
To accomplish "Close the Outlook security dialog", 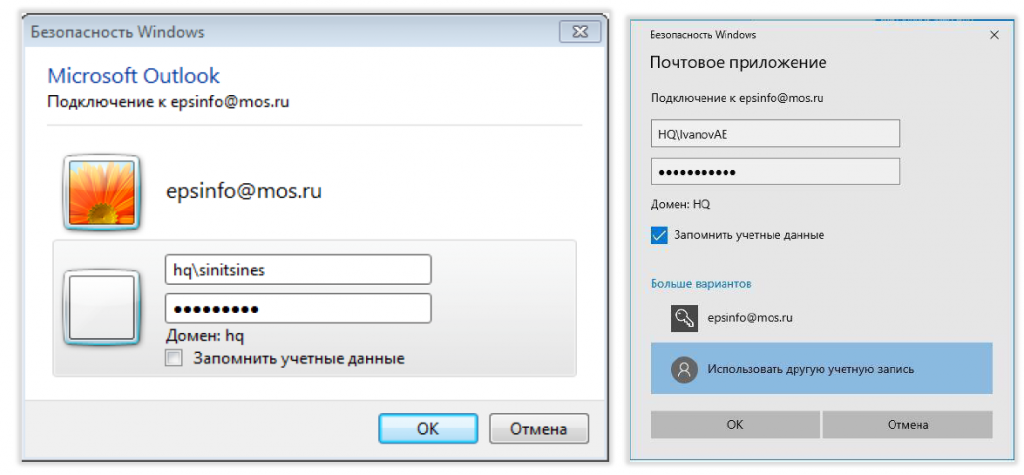I will point(580,31).
